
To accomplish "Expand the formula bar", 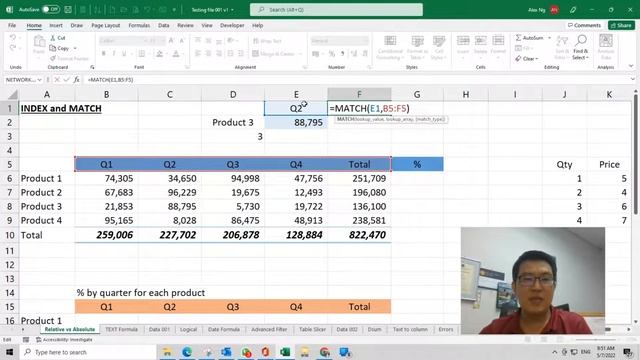I will (x=632, y=80).
